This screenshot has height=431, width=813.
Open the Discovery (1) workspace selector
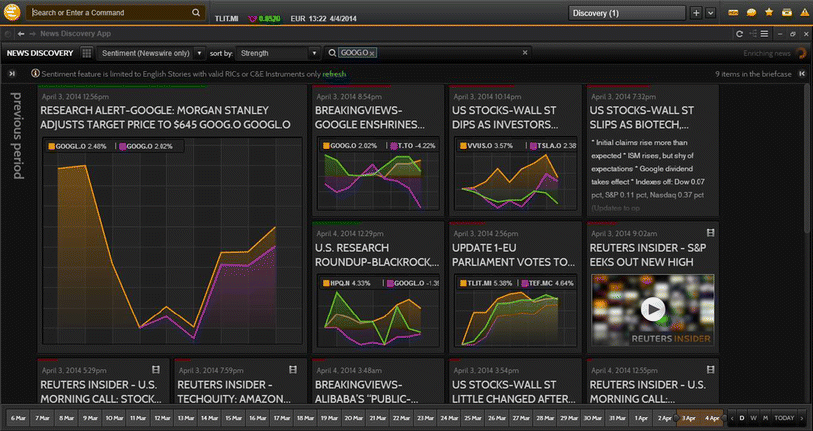626,13
